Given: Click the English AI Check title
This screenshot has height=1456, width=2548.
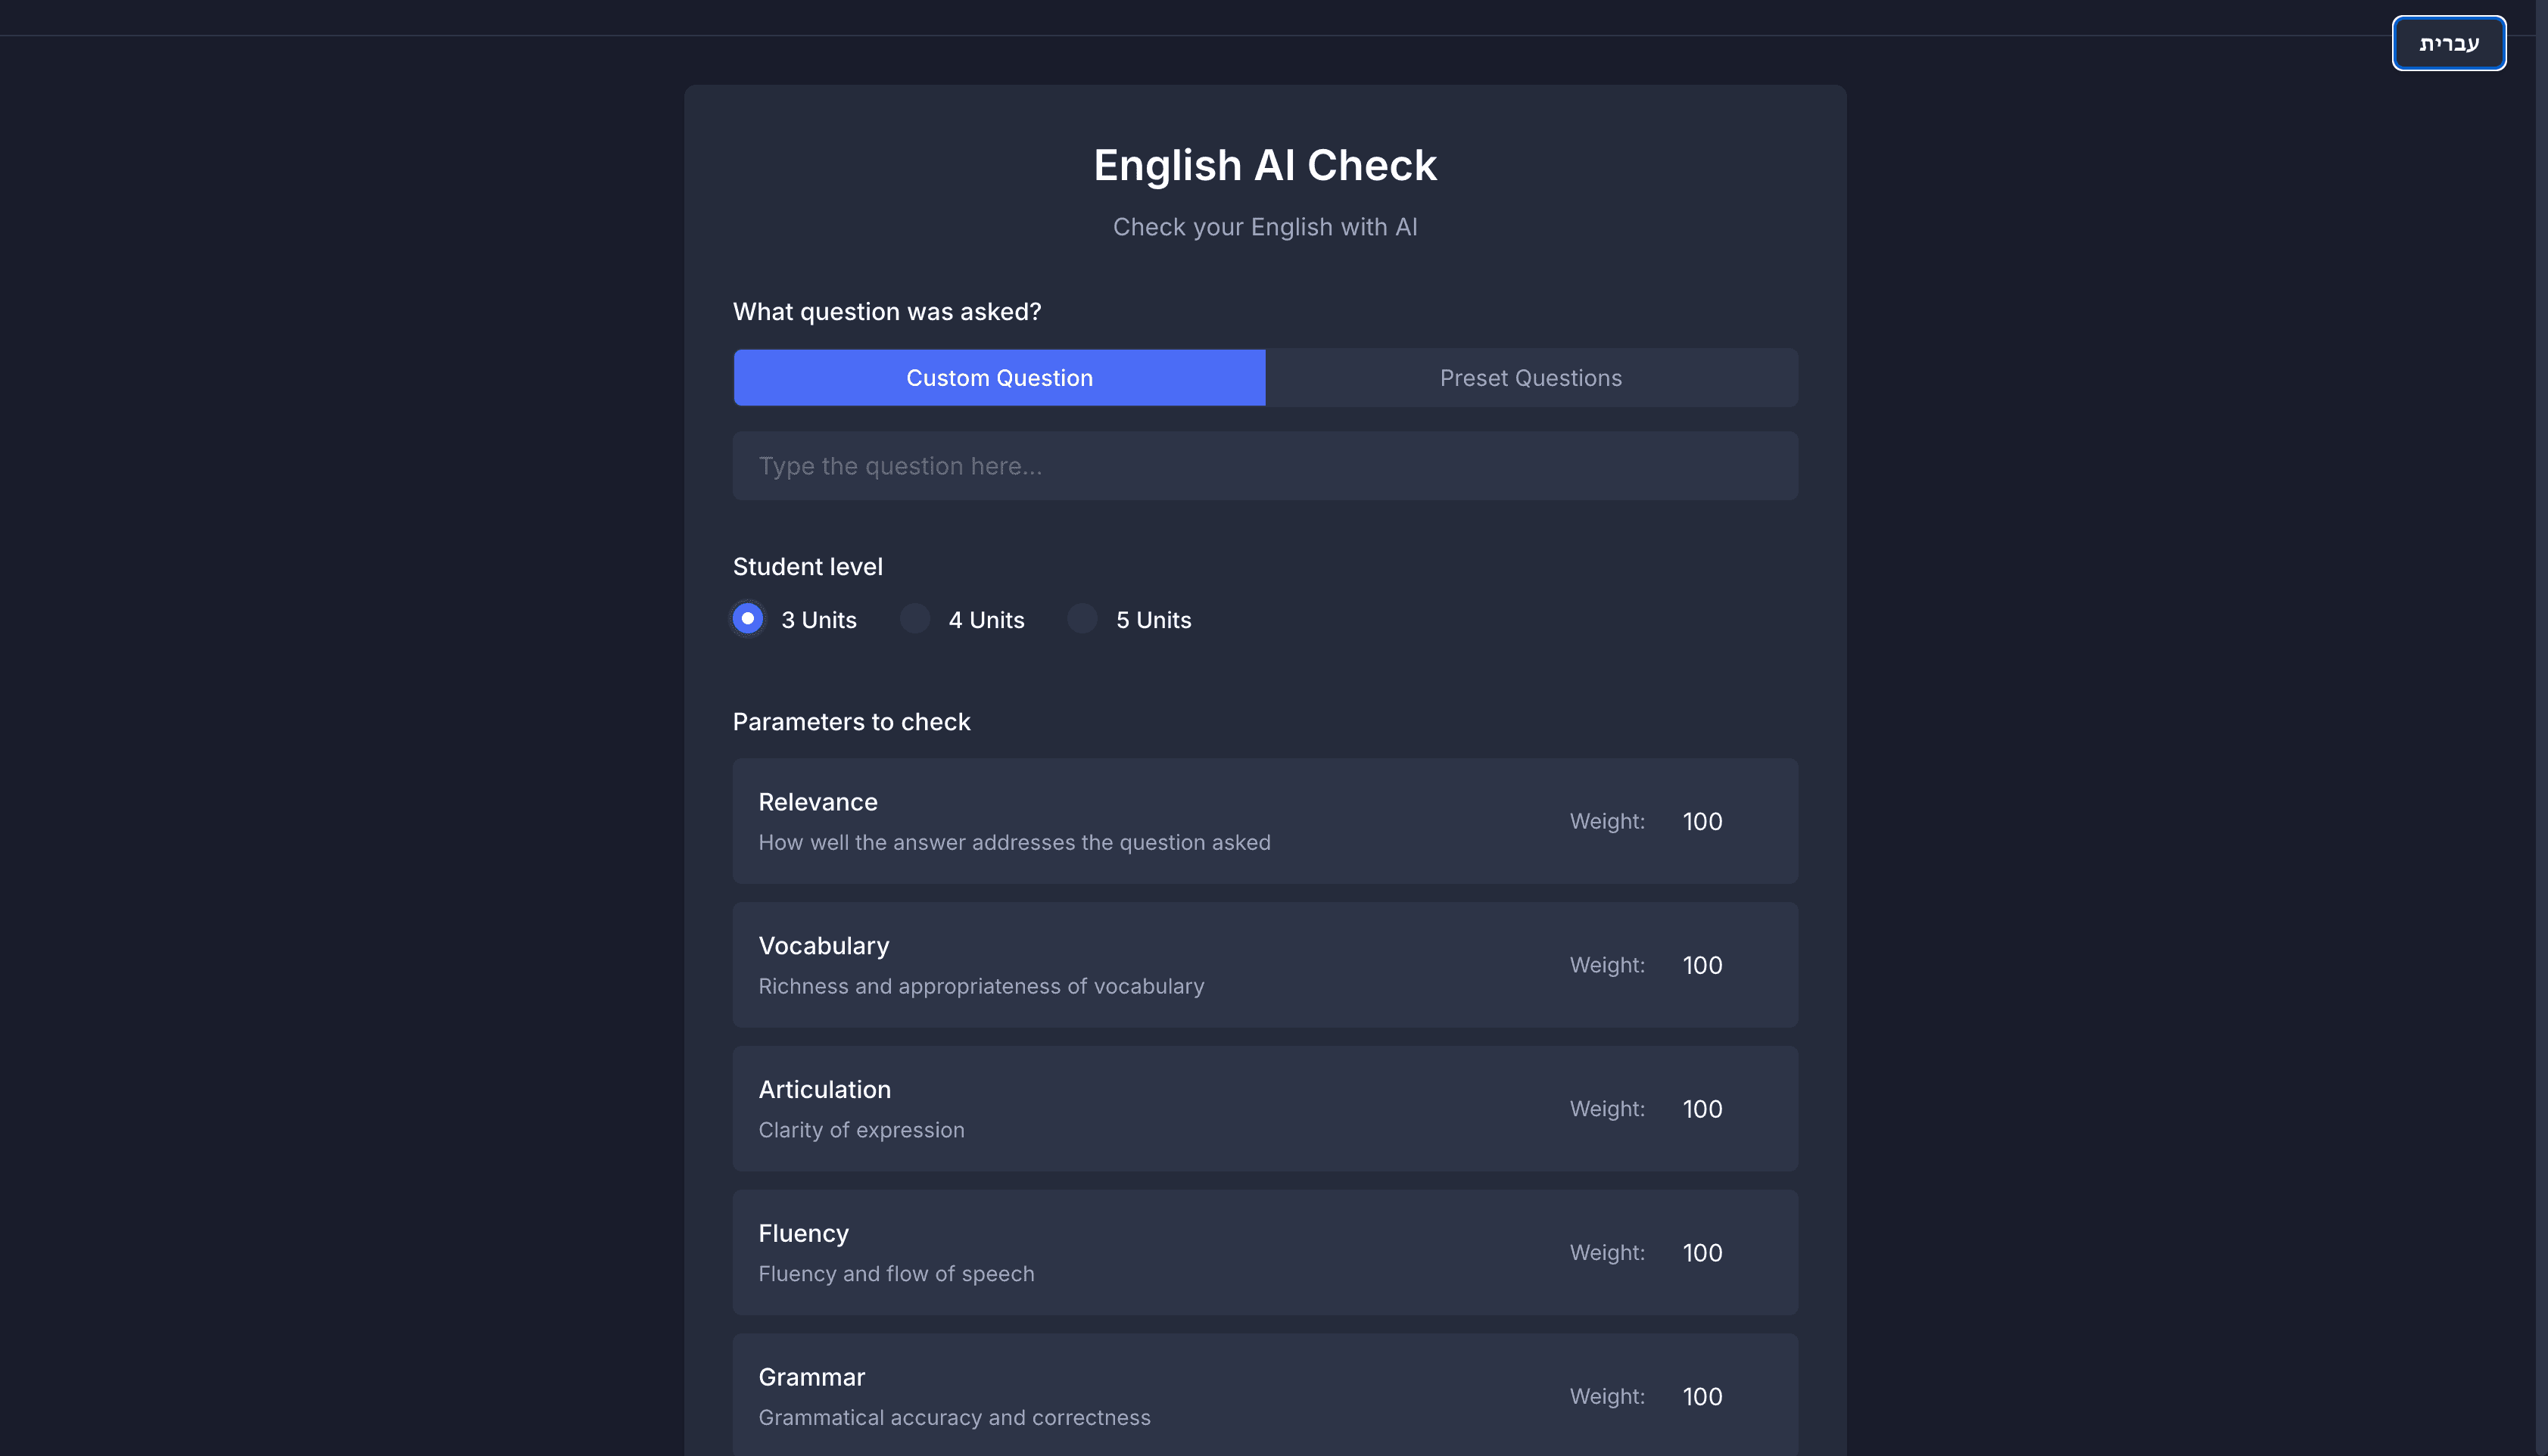Looking at the screenshot, I should (1265, 164).
